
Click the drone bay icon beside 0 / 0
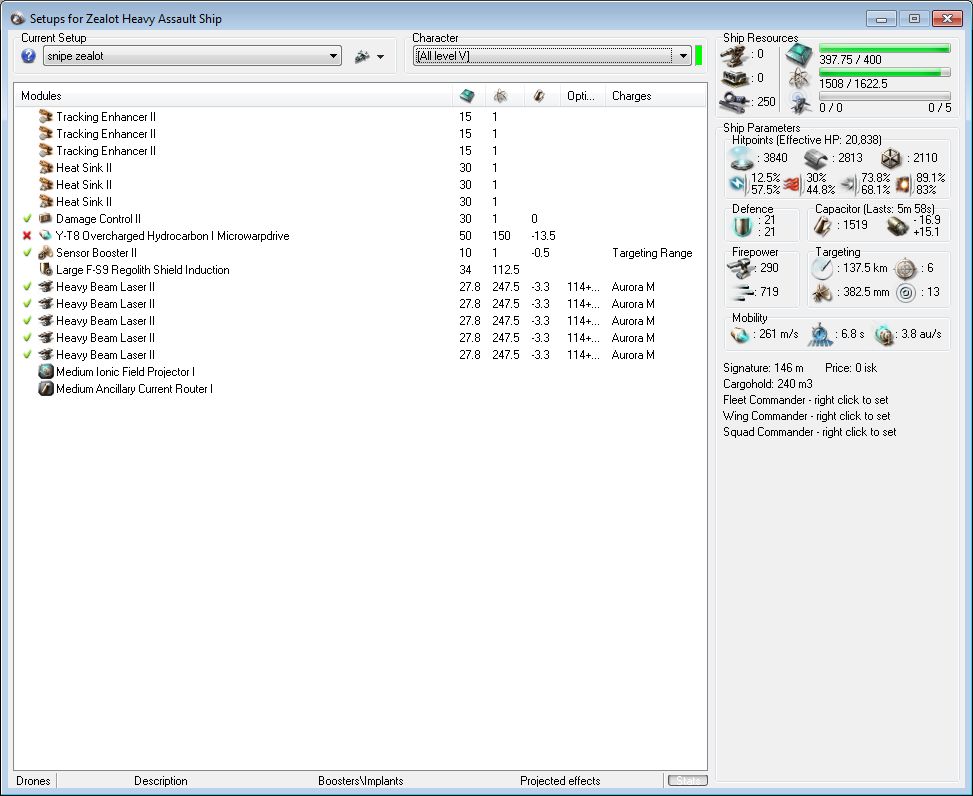pyautogui.click(x=799, y=102)
